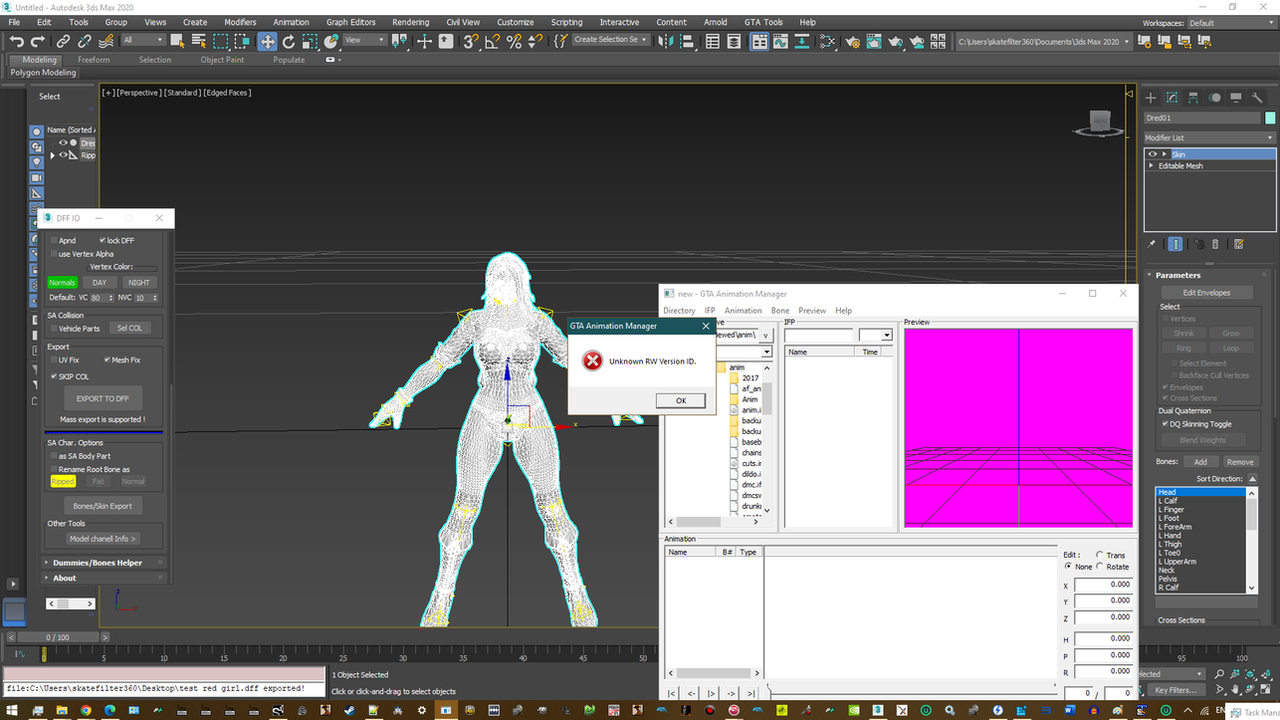The image size is (1280, 720).
Task: Expand the Dummies/Bones Helper rollout
Action: 105,562
